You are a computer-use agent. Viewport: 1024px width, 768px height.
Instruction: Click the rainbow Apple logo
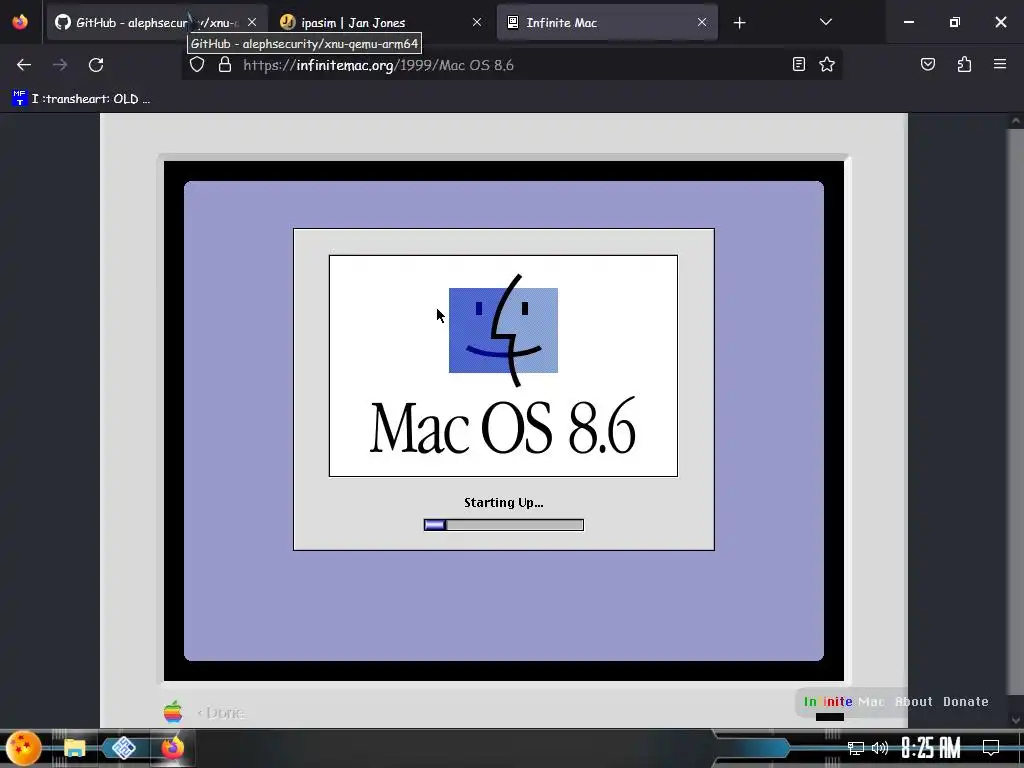tap(173, 712)
